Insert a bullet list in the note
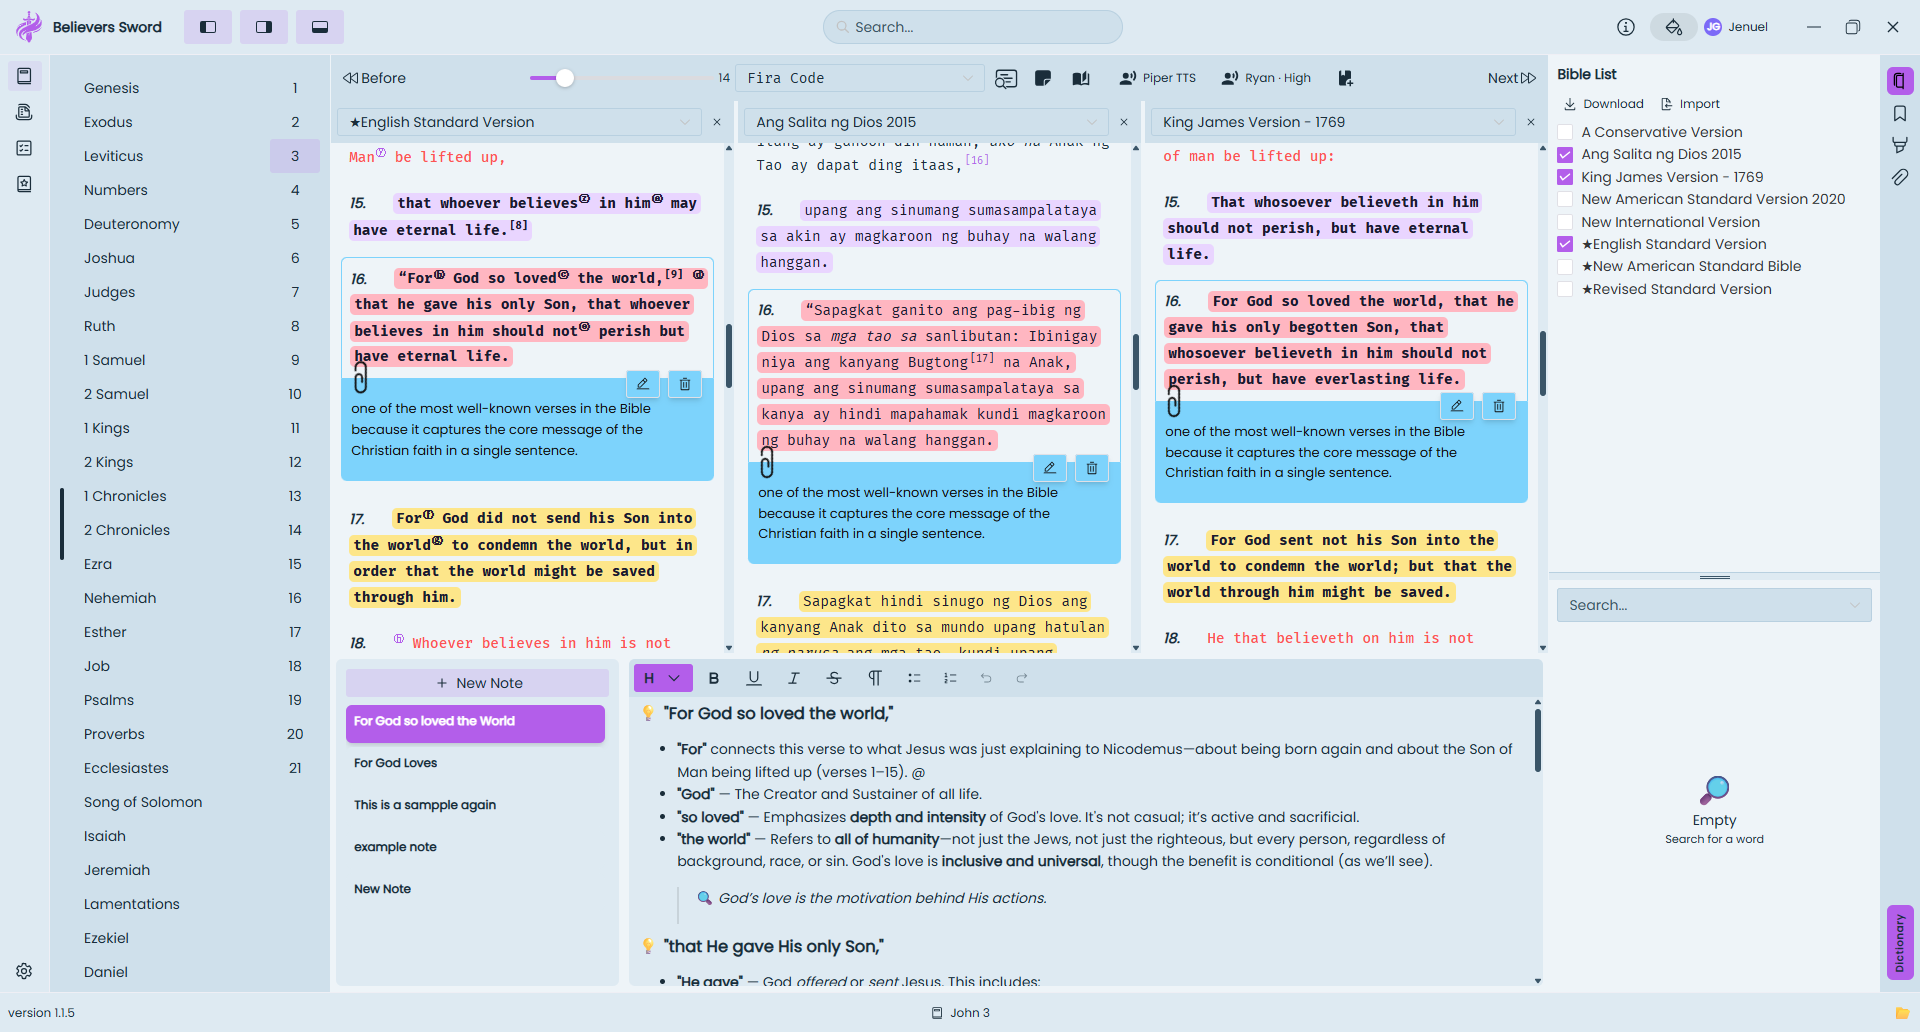Image resolution: width=1920 pixels, height=1032 pixels. click(x=914, y=678)
